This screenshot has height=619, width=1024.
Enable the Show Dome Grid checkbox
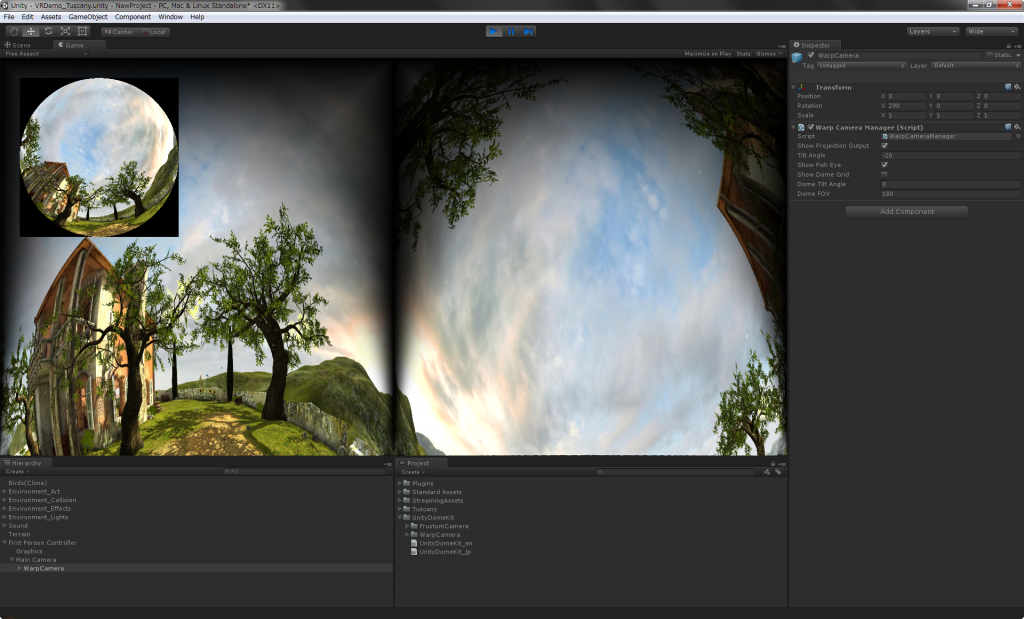coord(884,174)
